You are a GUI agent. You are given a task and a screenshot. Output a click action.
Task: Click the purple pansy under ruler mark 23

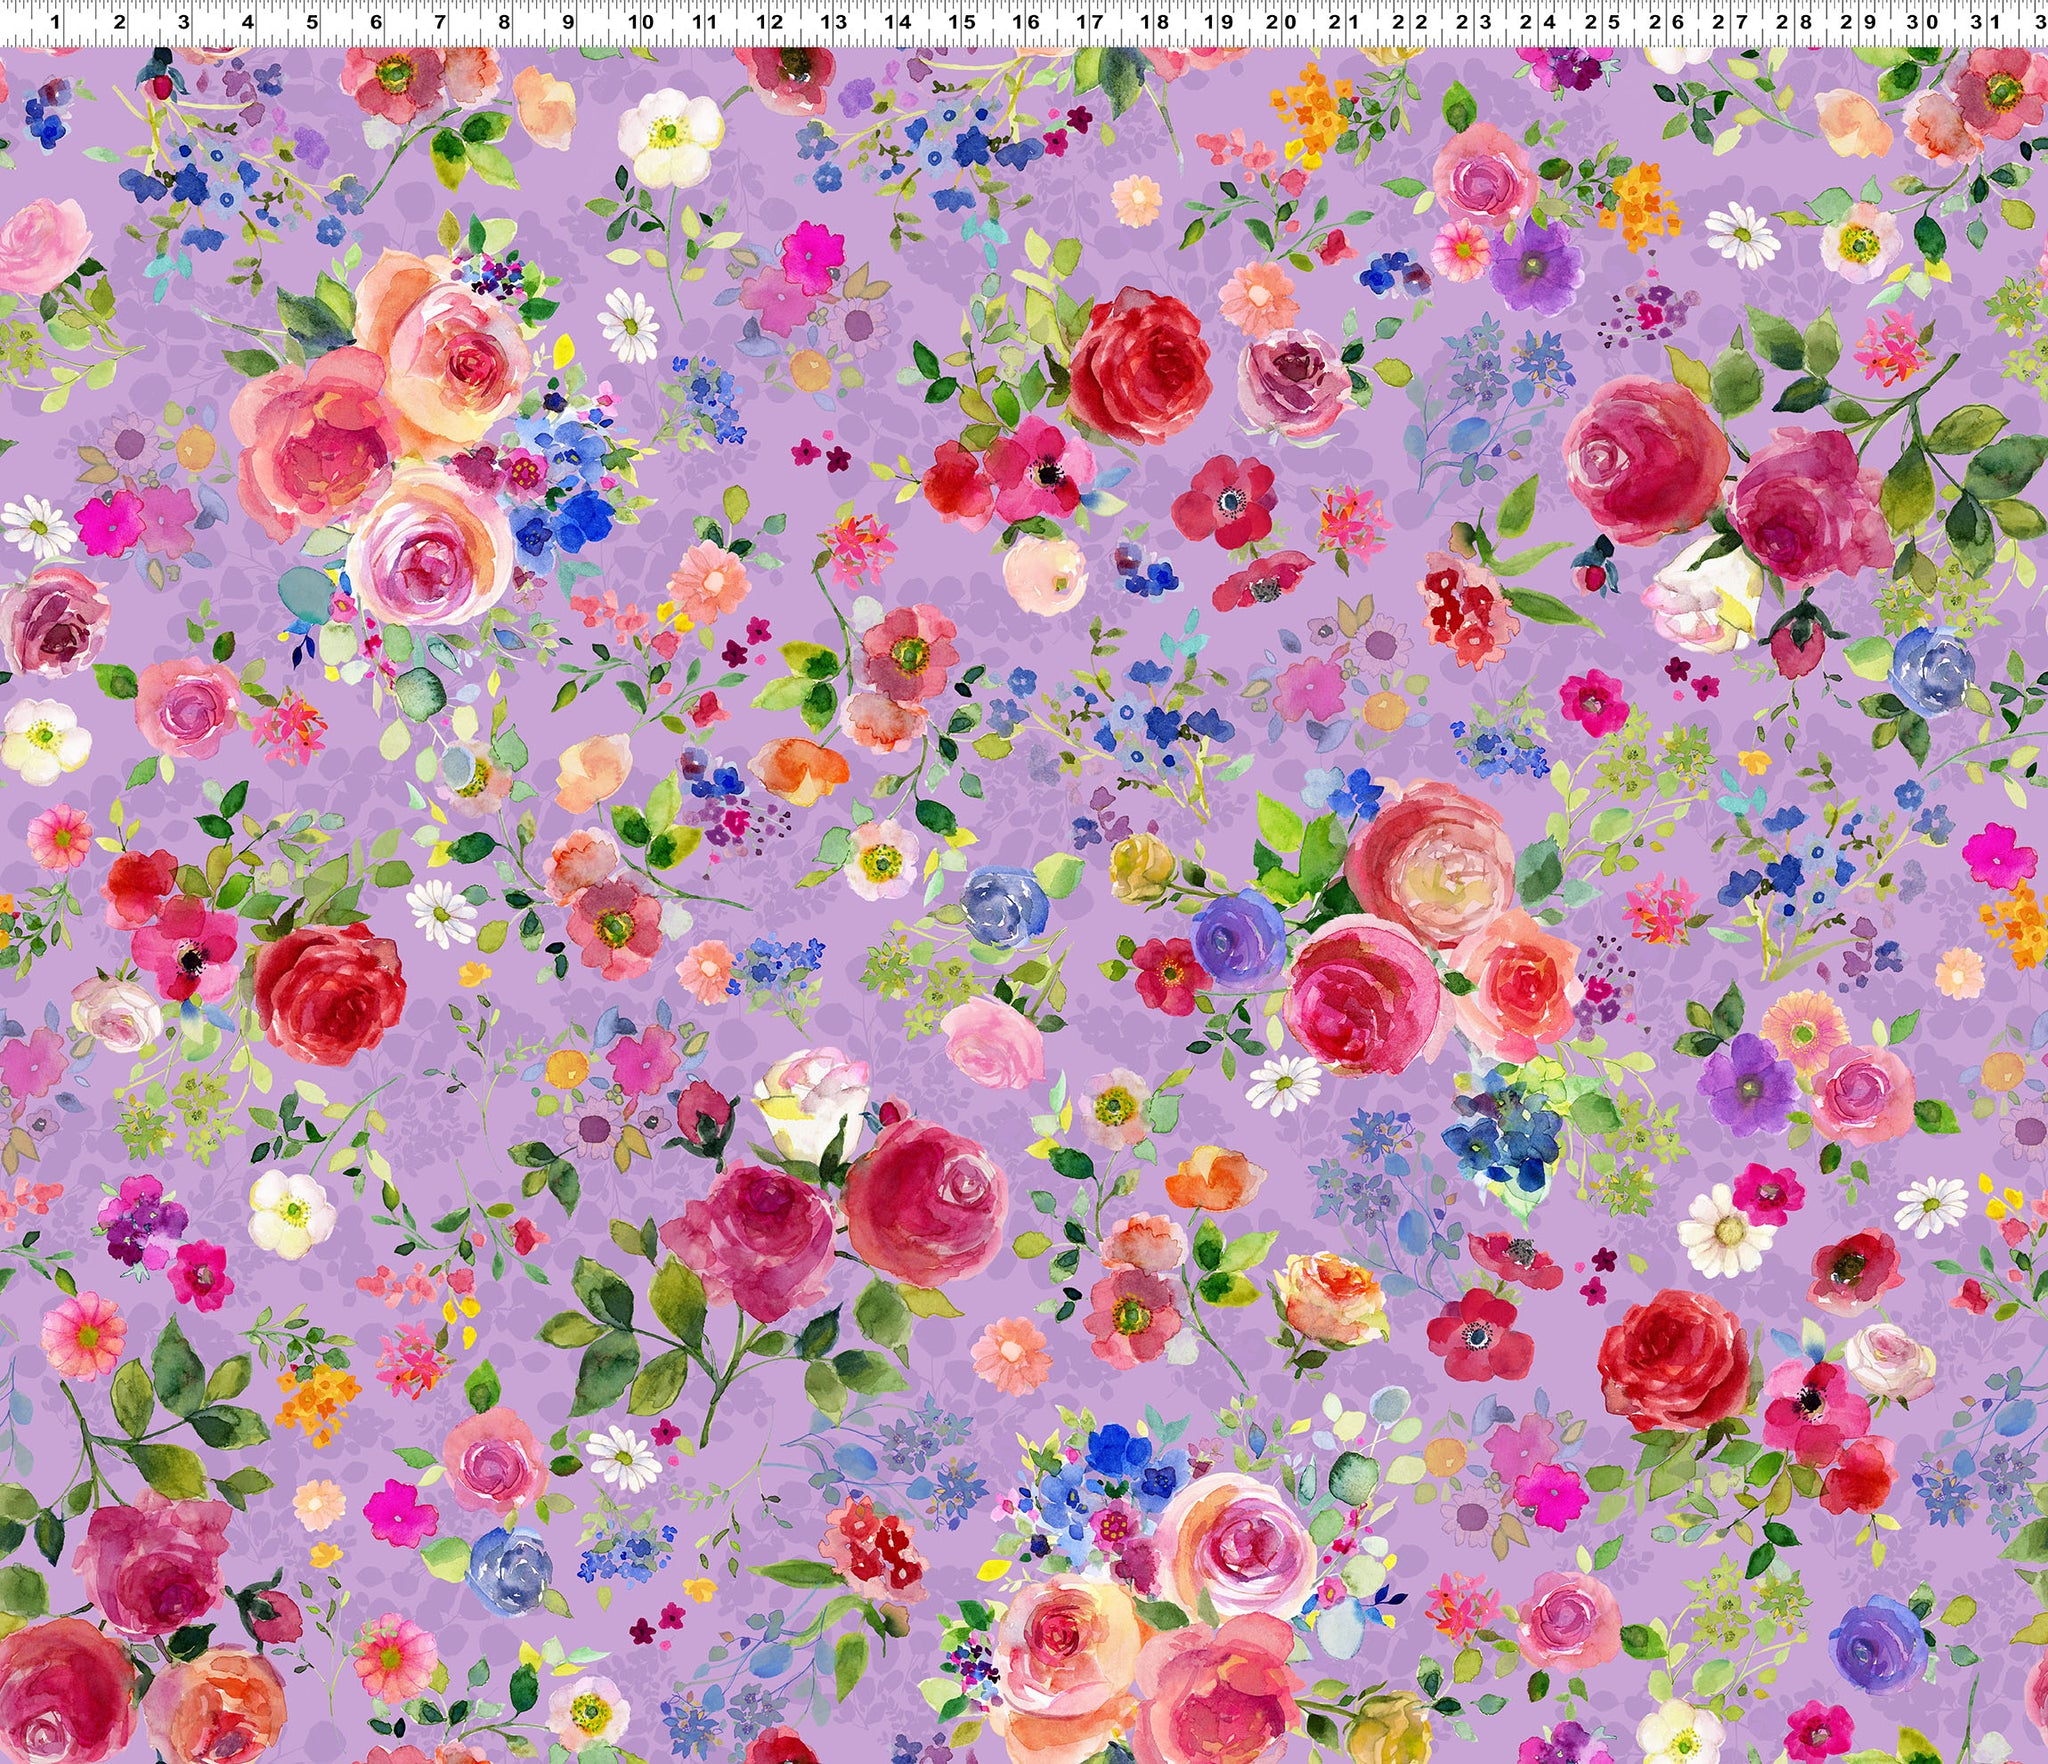tap(1535, 266)
